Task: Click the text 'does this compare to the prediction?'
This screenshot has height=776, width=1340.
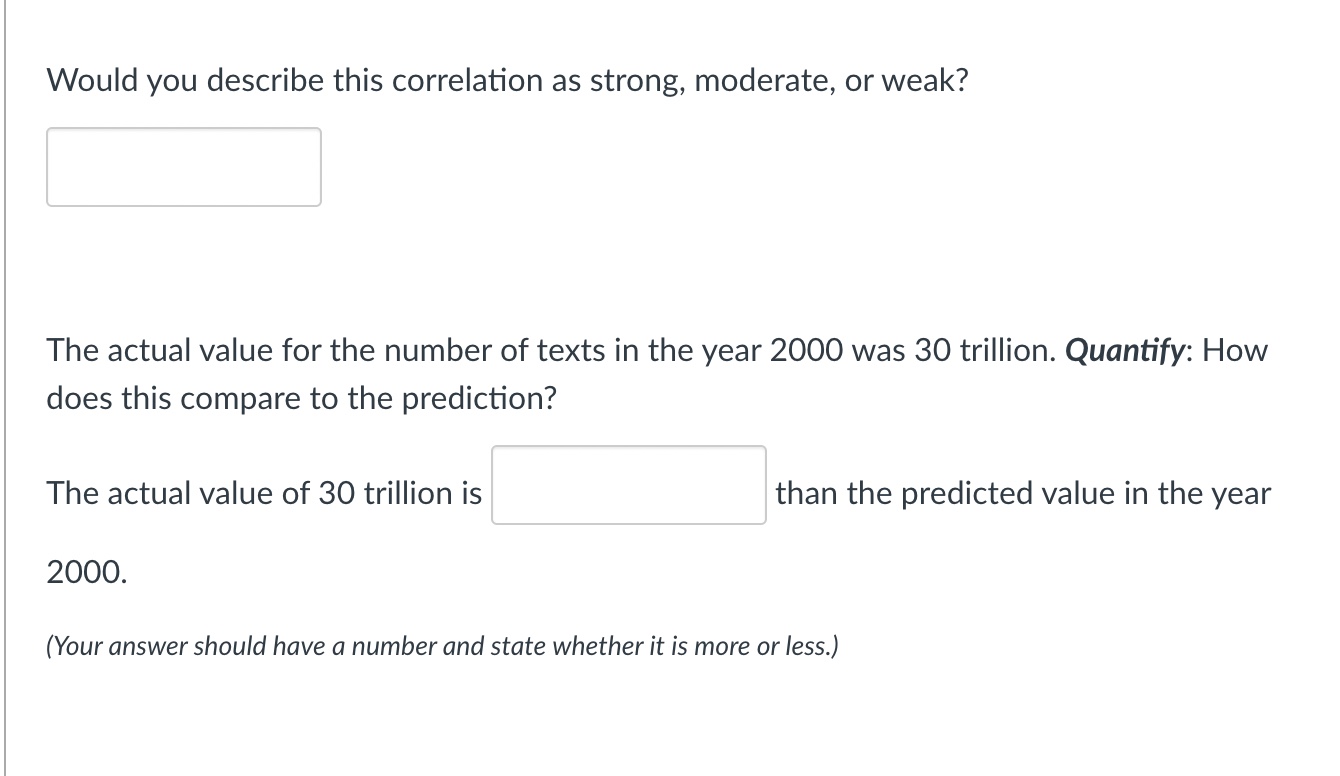Action: (x=301, y=399)
